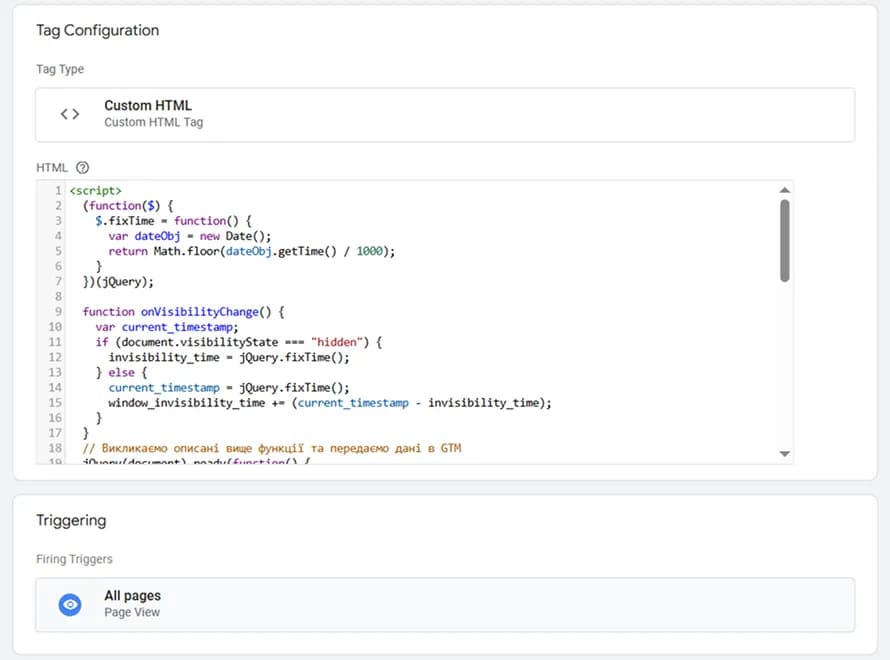
Task: Click the Firing Triggers label
Action: 74,559
